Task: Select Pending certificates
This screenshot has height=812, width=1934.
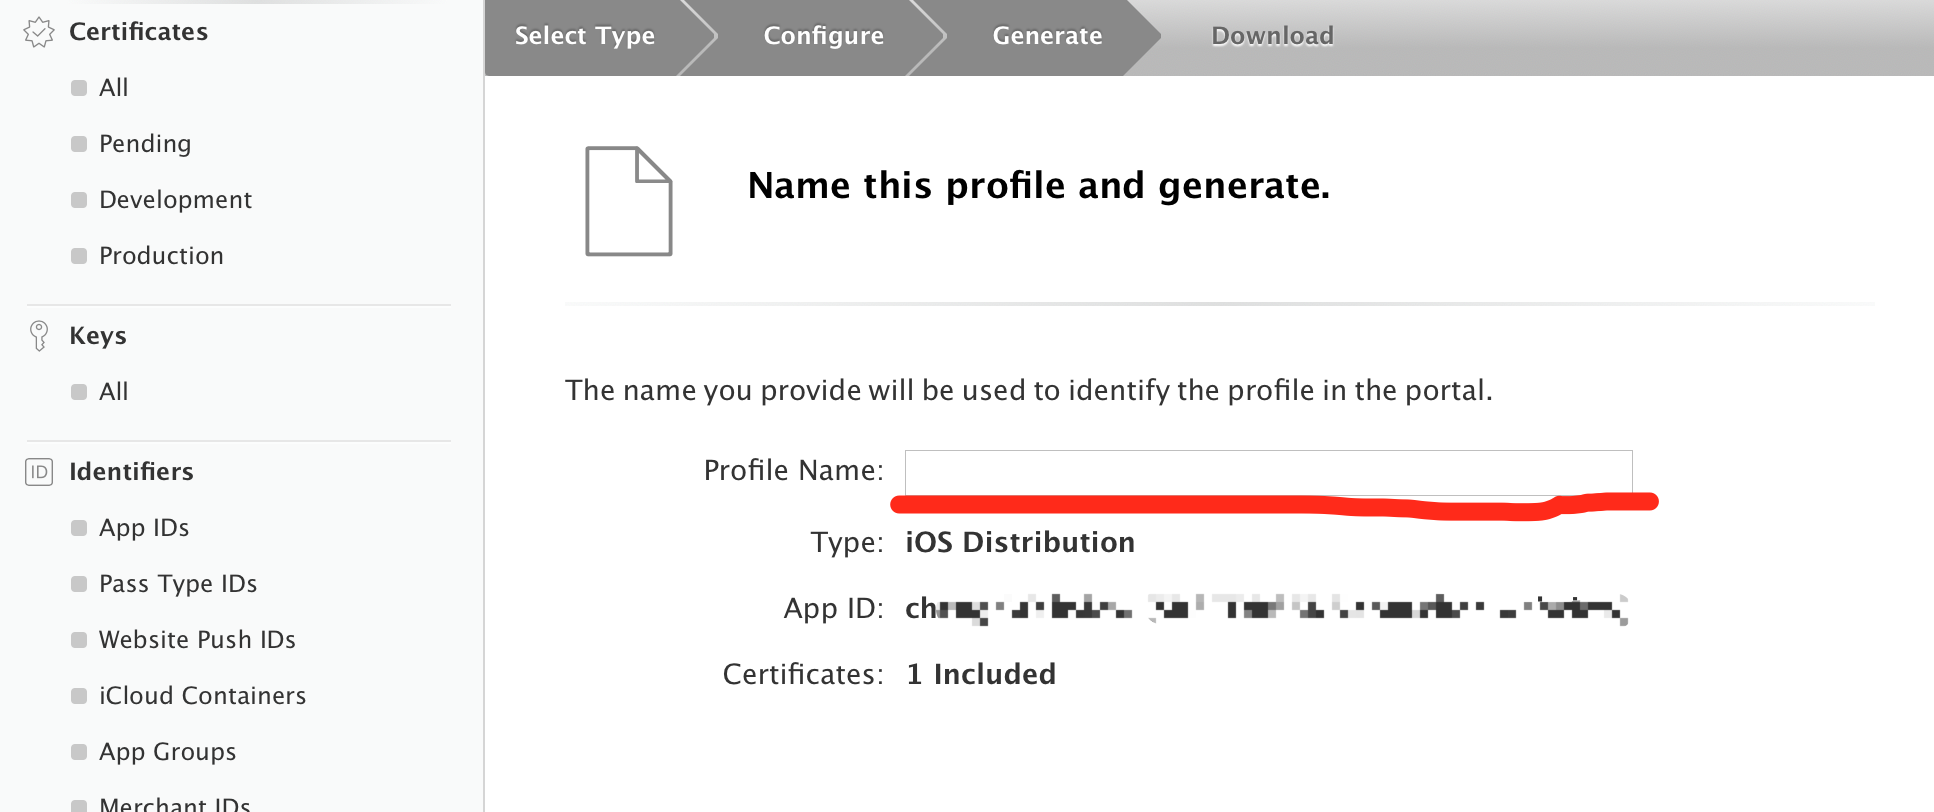Action: pyautogui.click(x=144, y=144)
